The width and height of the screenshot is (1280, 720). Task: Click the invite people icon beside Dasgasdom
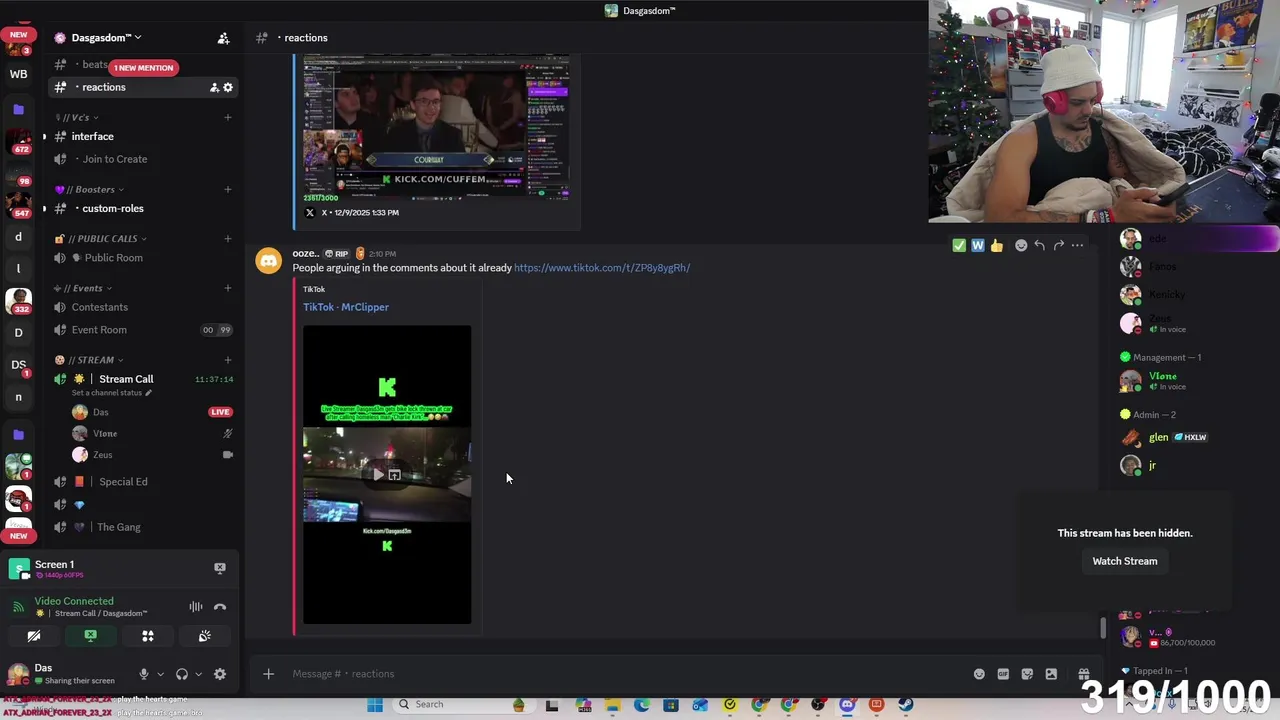(223, 38)
